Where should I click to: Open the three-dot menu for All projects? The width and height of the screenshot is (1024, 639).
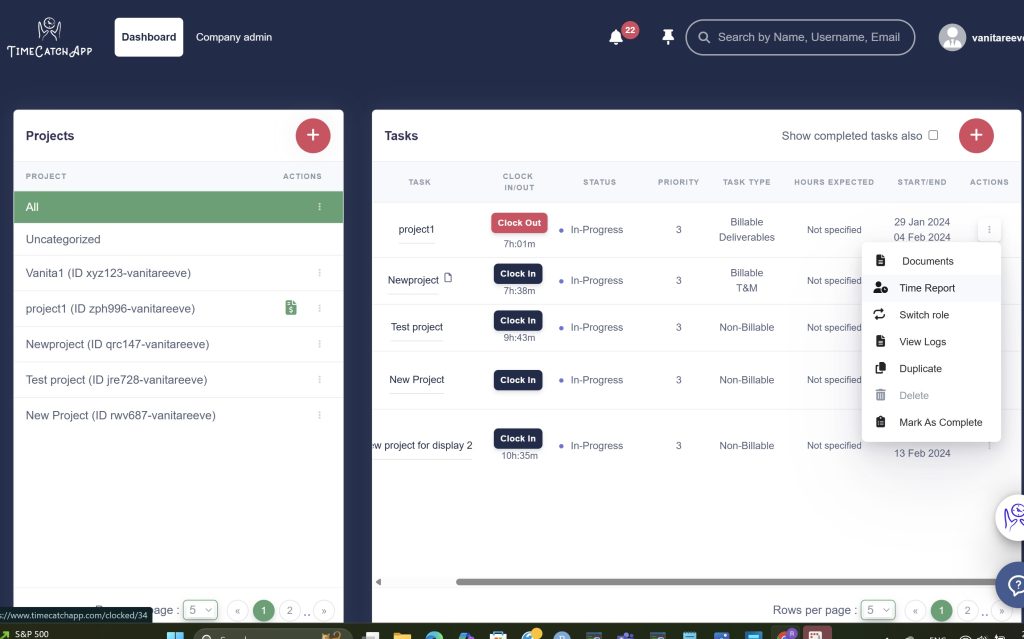320,207
